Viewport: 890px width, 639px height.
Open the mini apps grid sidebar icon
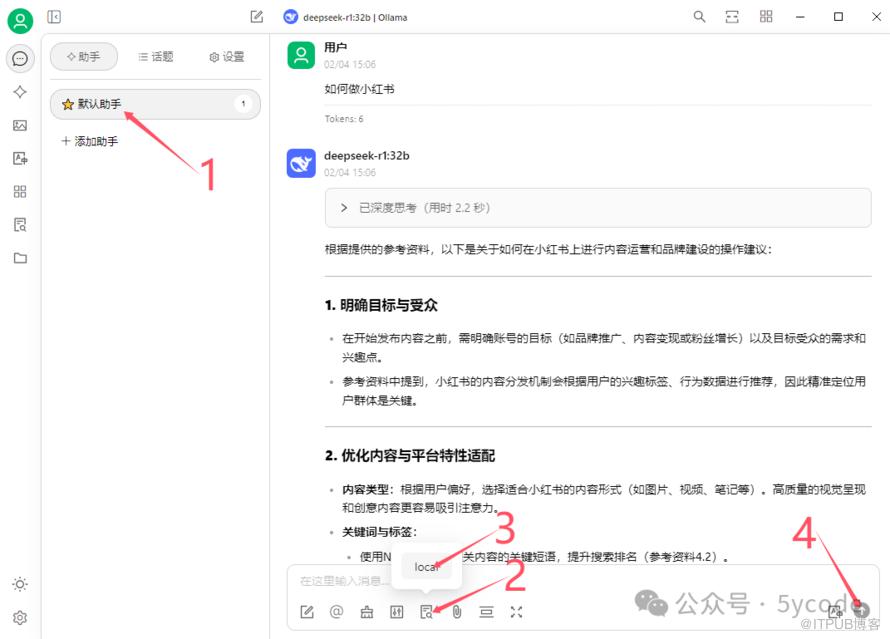(20, 191)
